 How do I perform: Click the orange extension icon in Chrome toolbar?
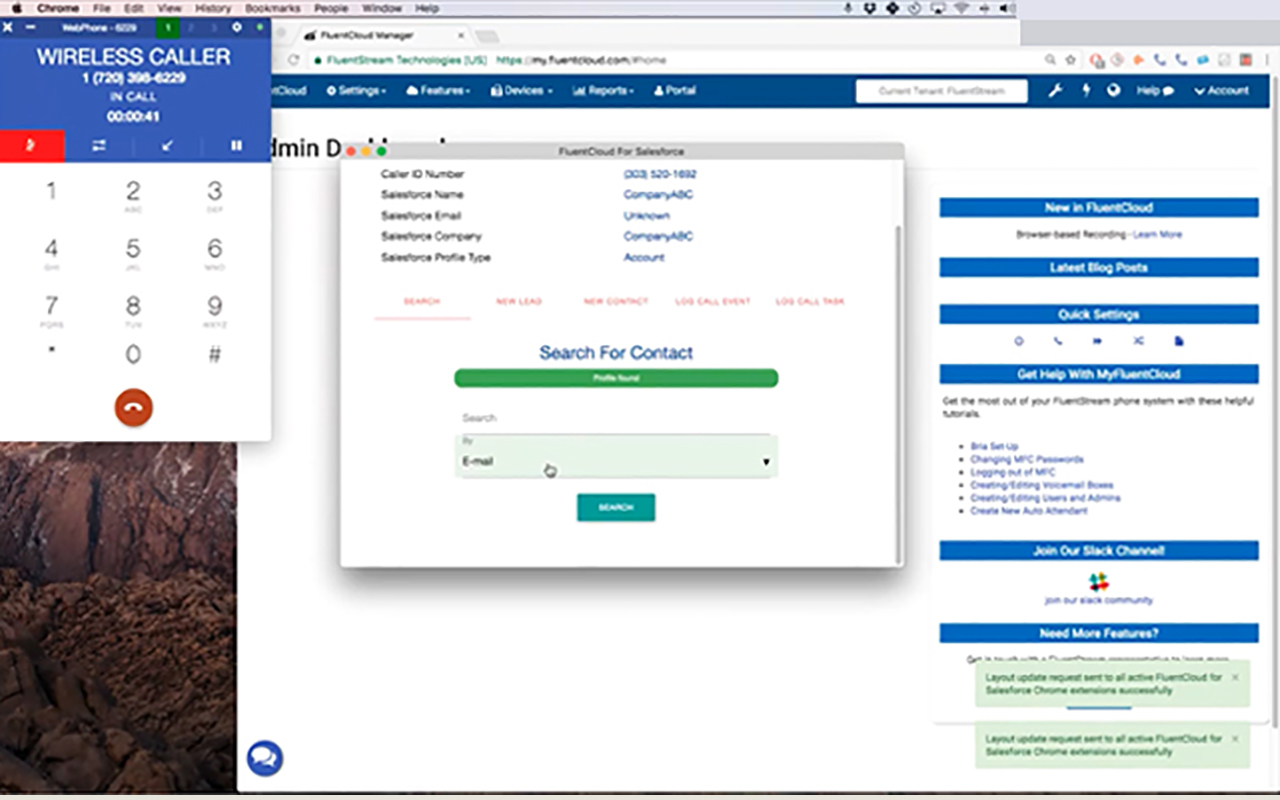tap(1139, 60)
